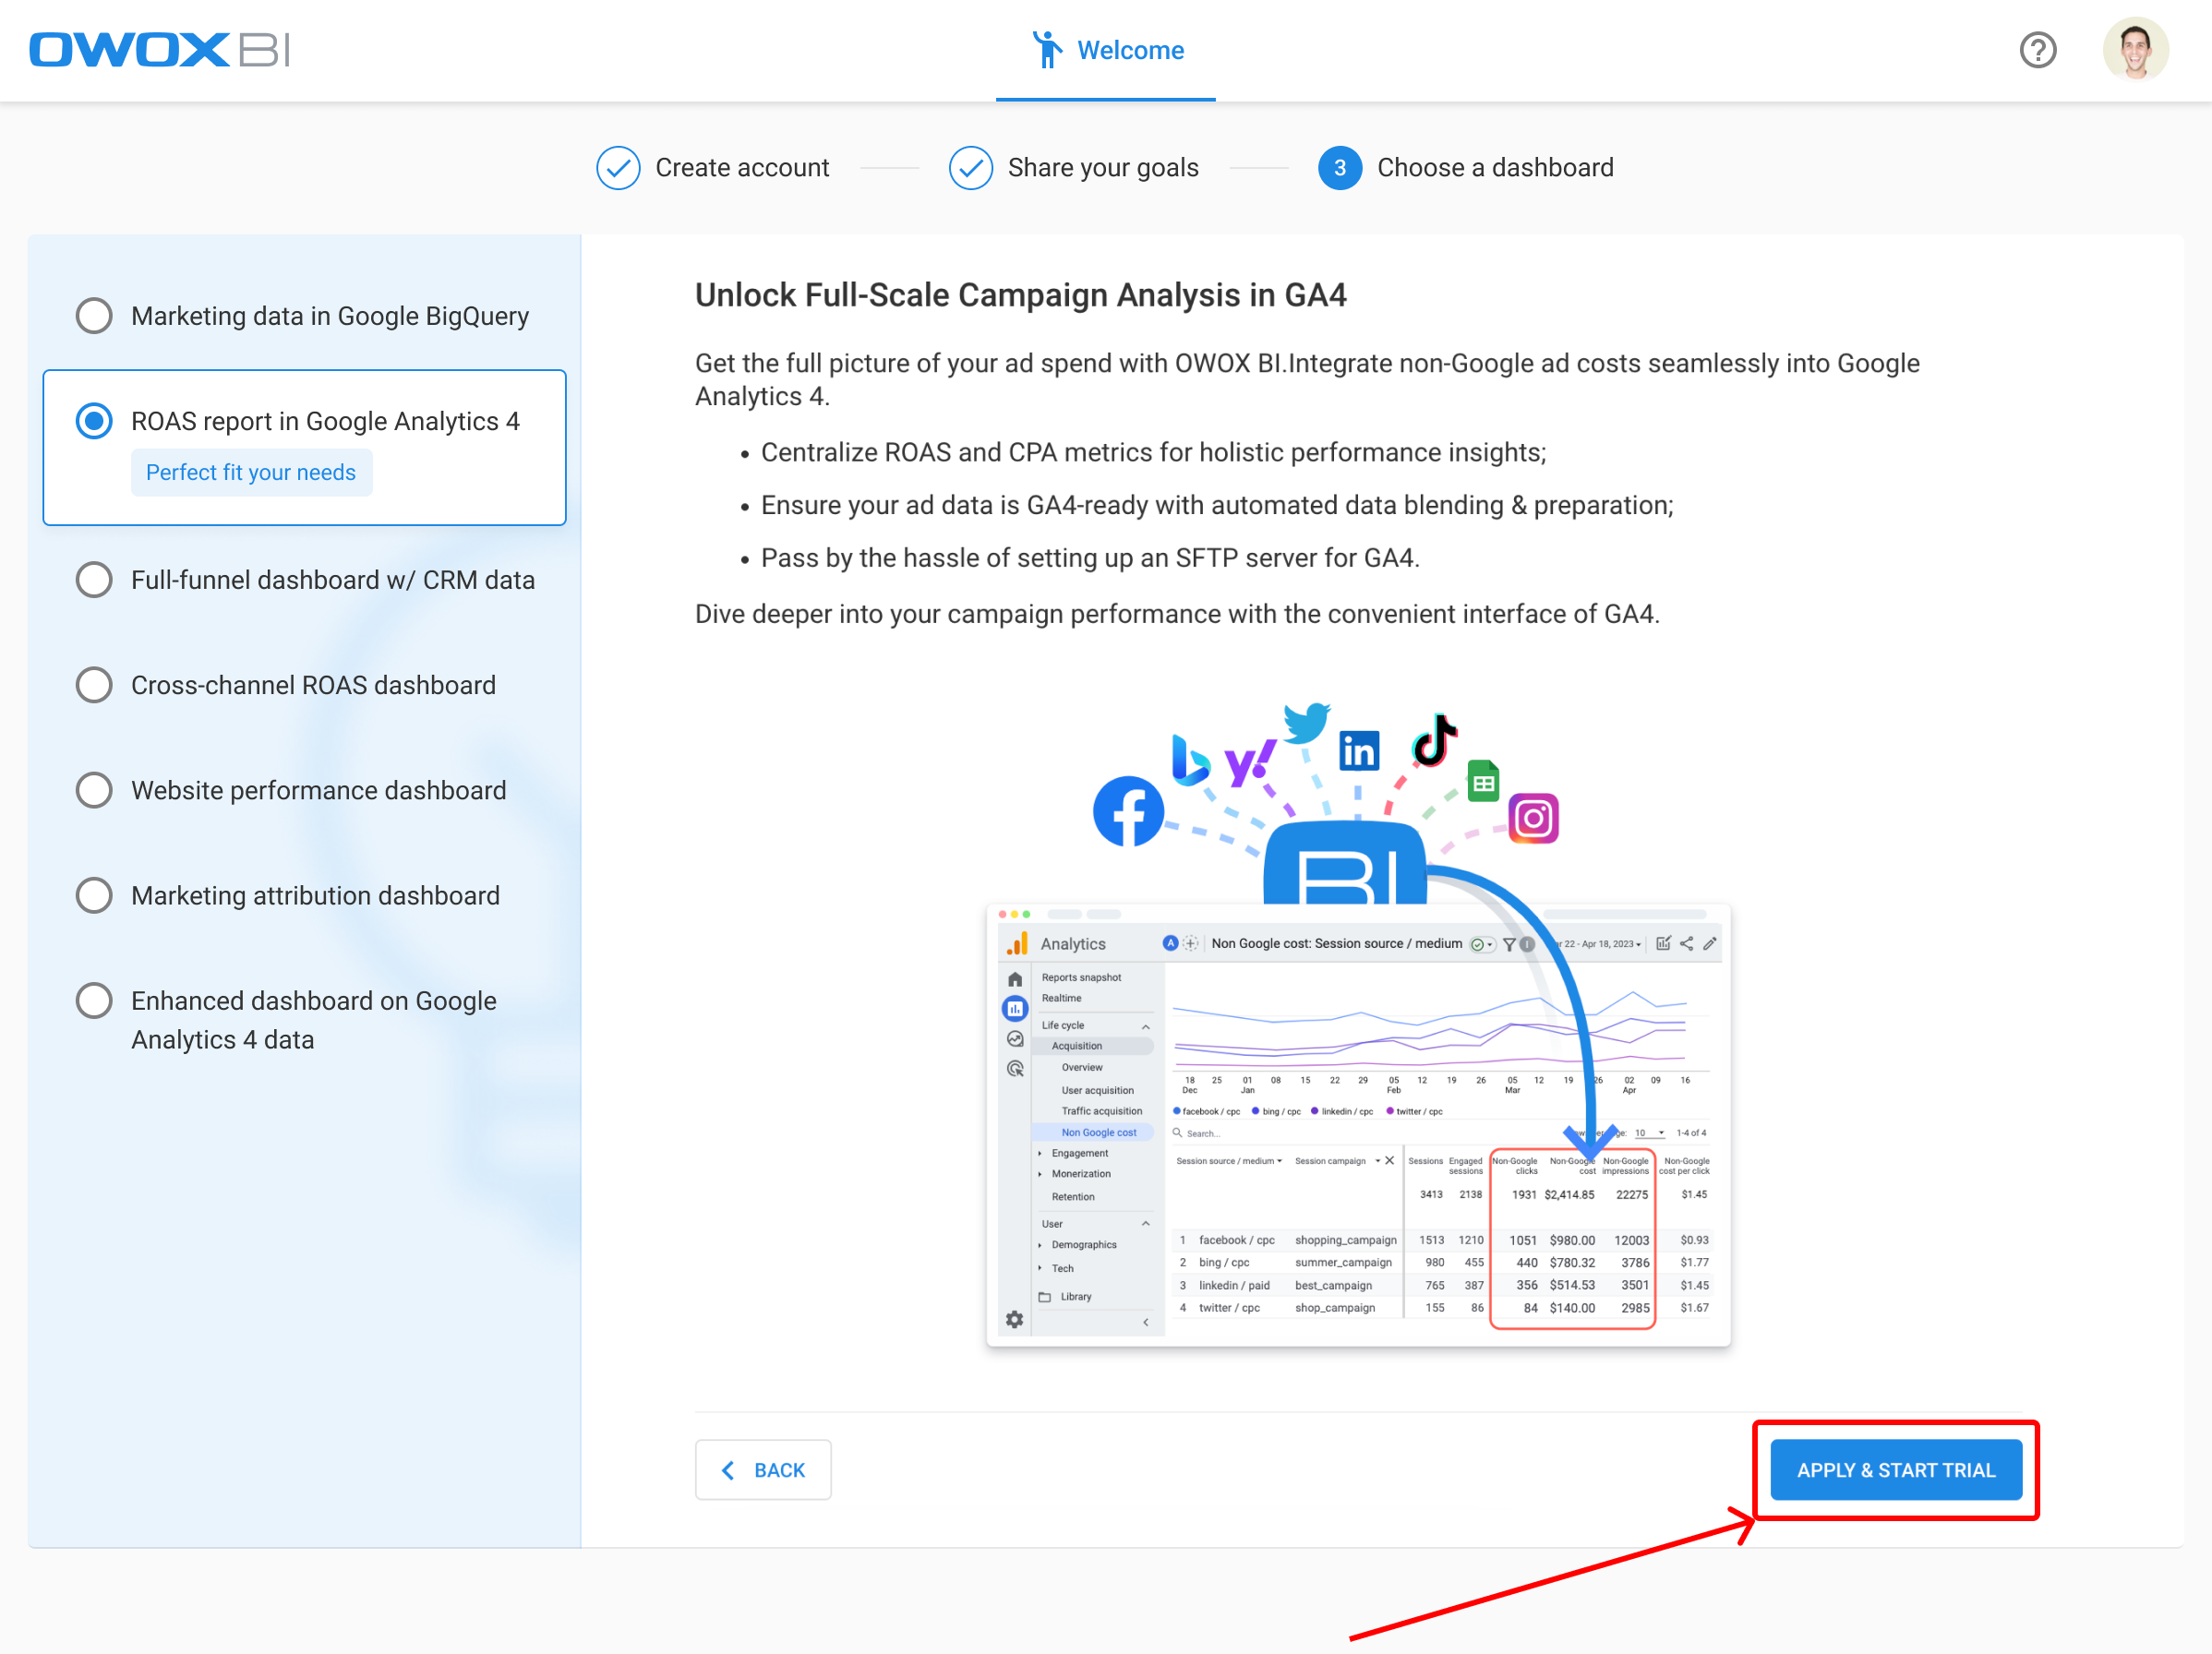
Task: Click the Perfect fit your needs badge
Action: [x=251, y=472]
